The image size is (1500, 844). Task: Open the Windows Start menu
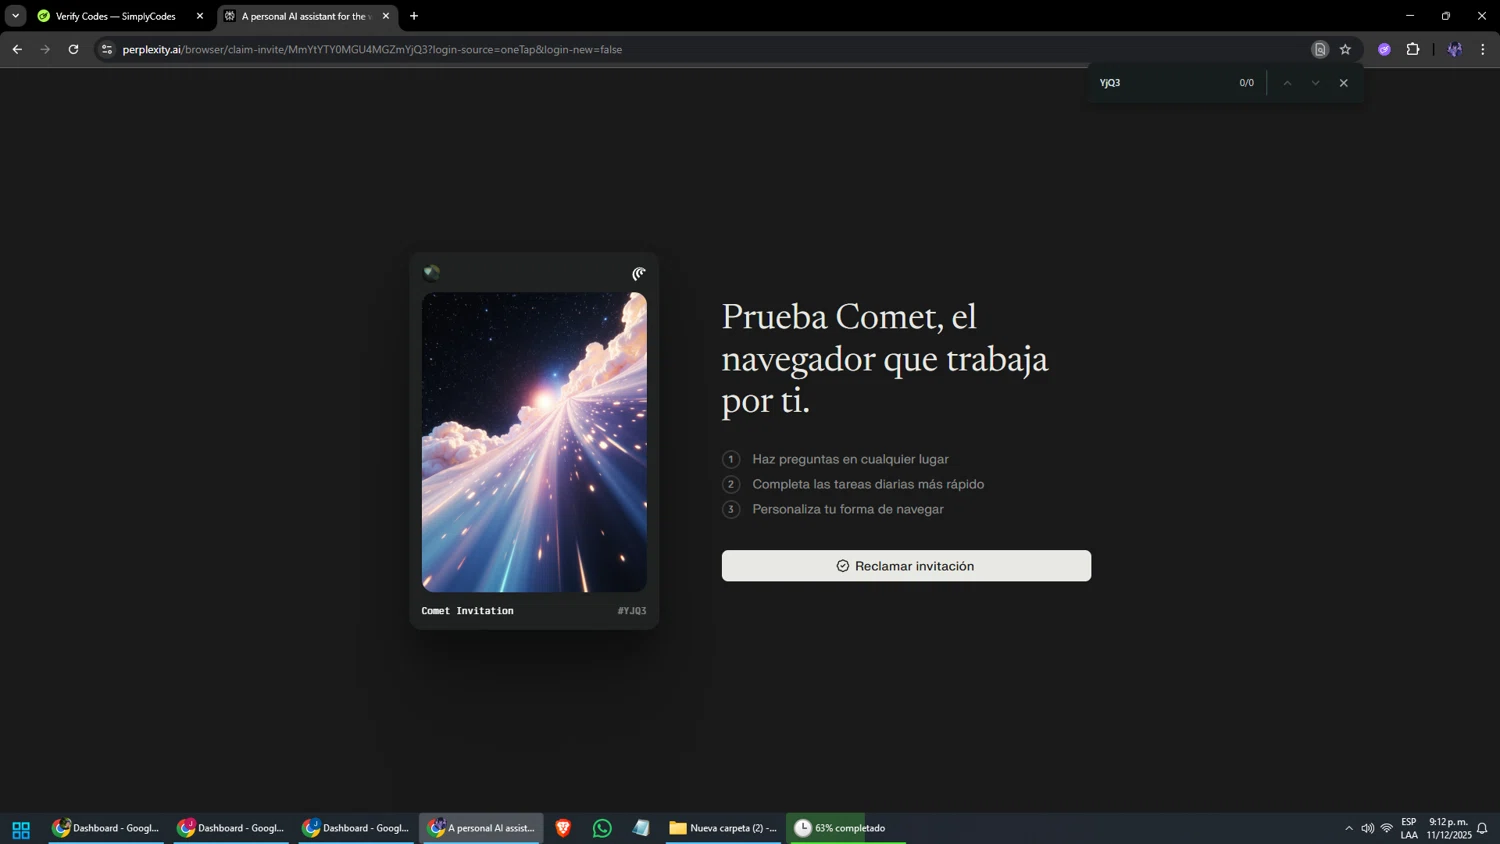21,828
